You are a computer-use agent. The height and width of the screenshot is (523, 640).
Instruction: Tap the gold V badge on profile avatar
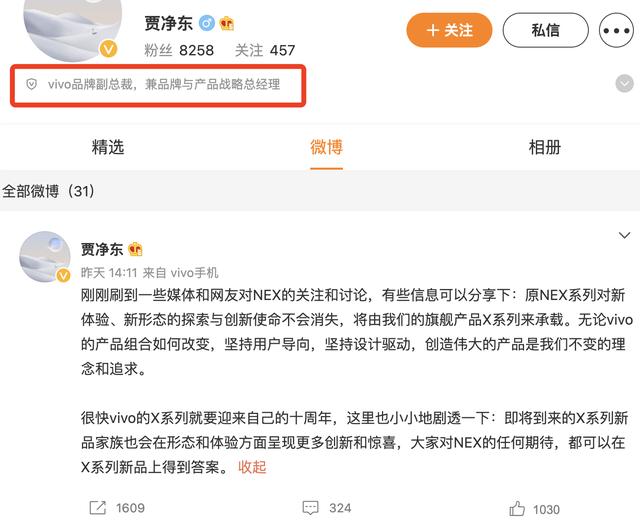[x=109, y=50]
